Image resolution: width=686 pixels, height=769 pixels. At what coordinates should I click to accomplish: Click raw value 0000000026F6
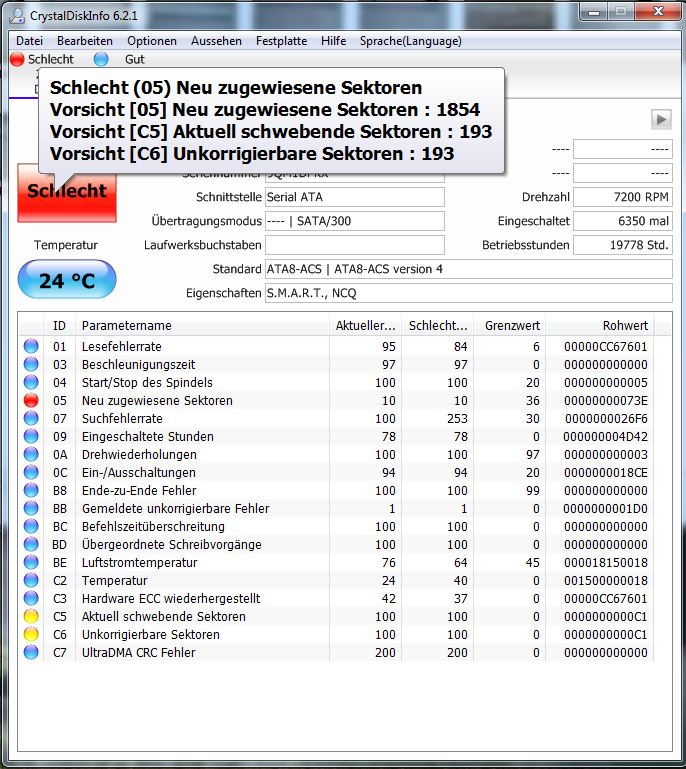606,419
